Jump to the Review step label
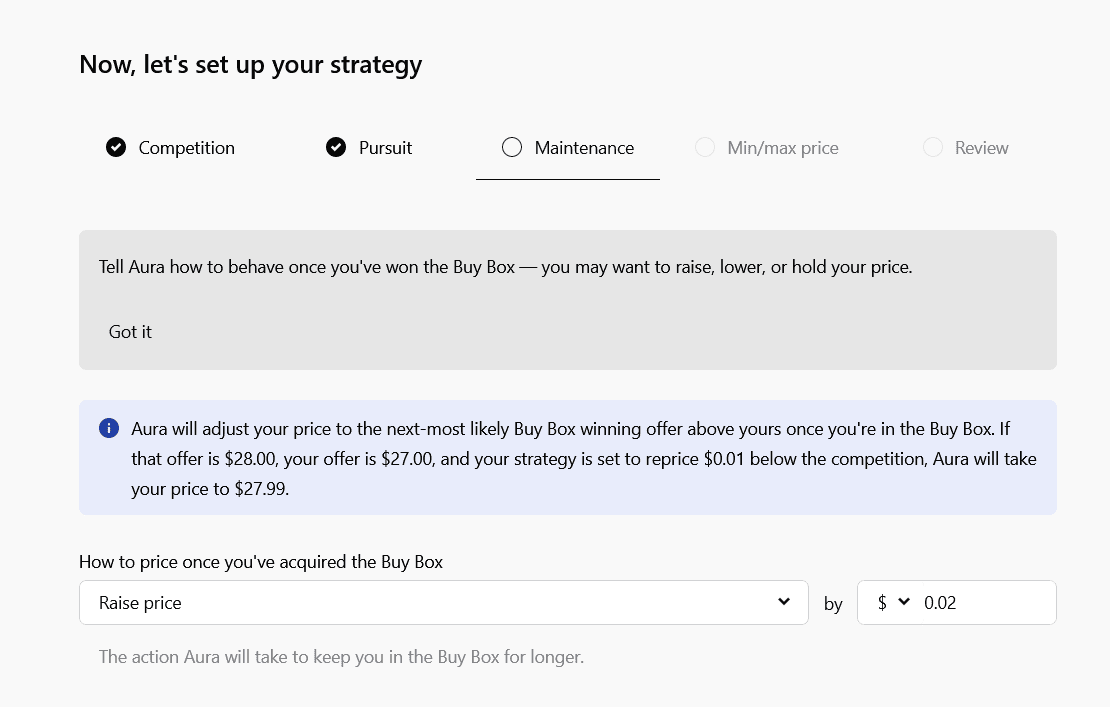 (981, 148)
